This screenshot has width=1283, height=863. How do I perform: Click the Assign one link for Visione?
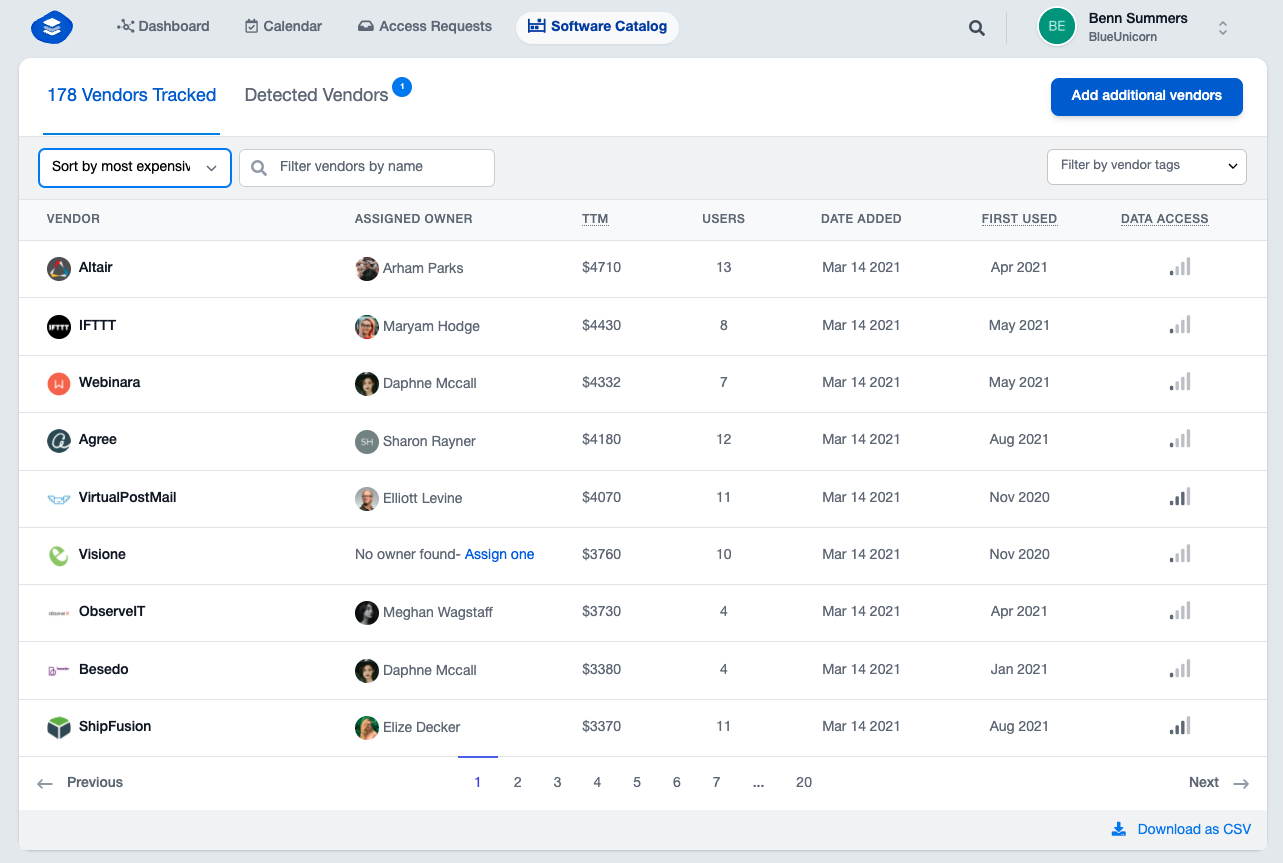pos(499,554)
